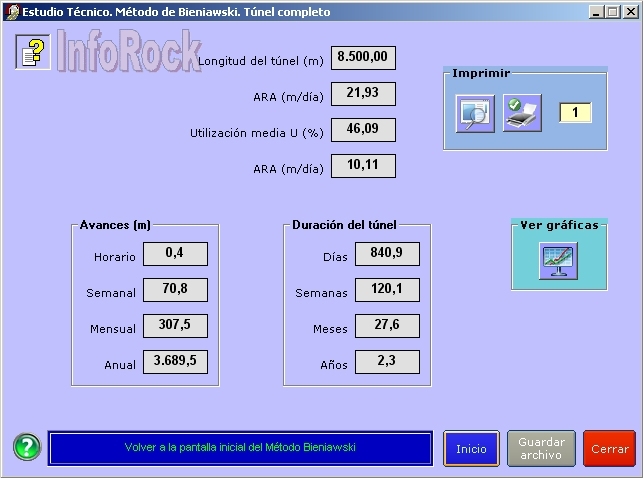
Task: Select the Anual advance value field
Action: click(x=175, y=362)
